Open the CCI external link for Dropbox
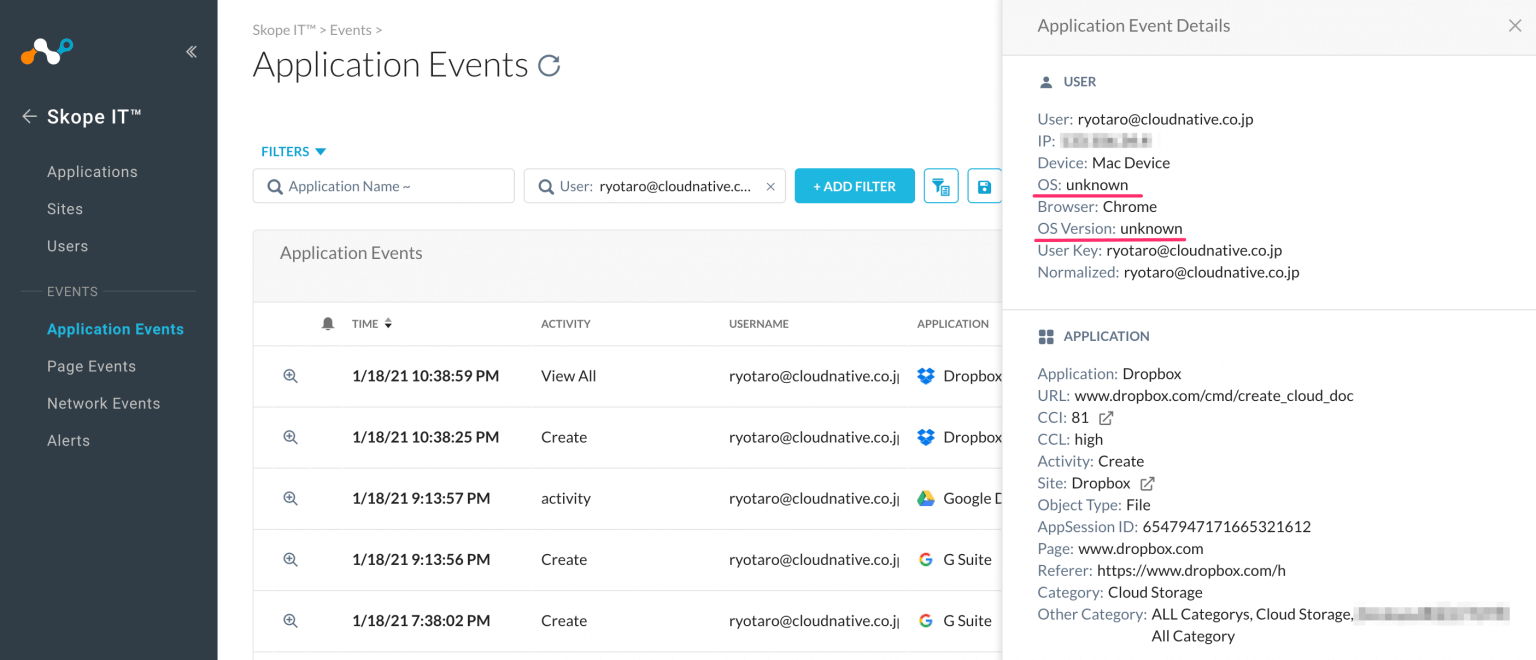 [1105, 417]
